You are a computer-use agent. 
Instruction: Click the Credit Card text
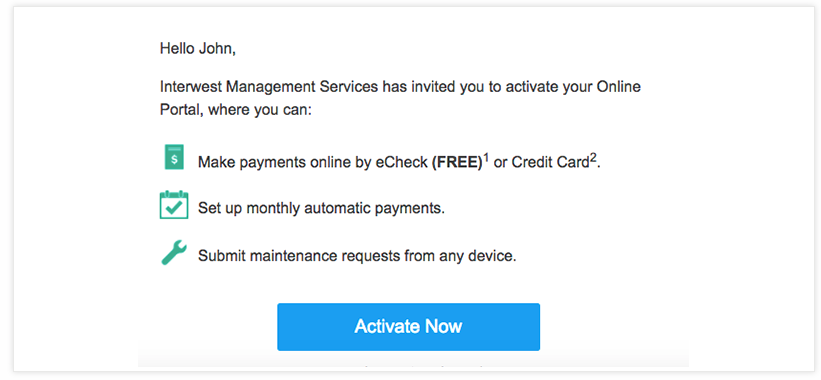coord(550,162)
